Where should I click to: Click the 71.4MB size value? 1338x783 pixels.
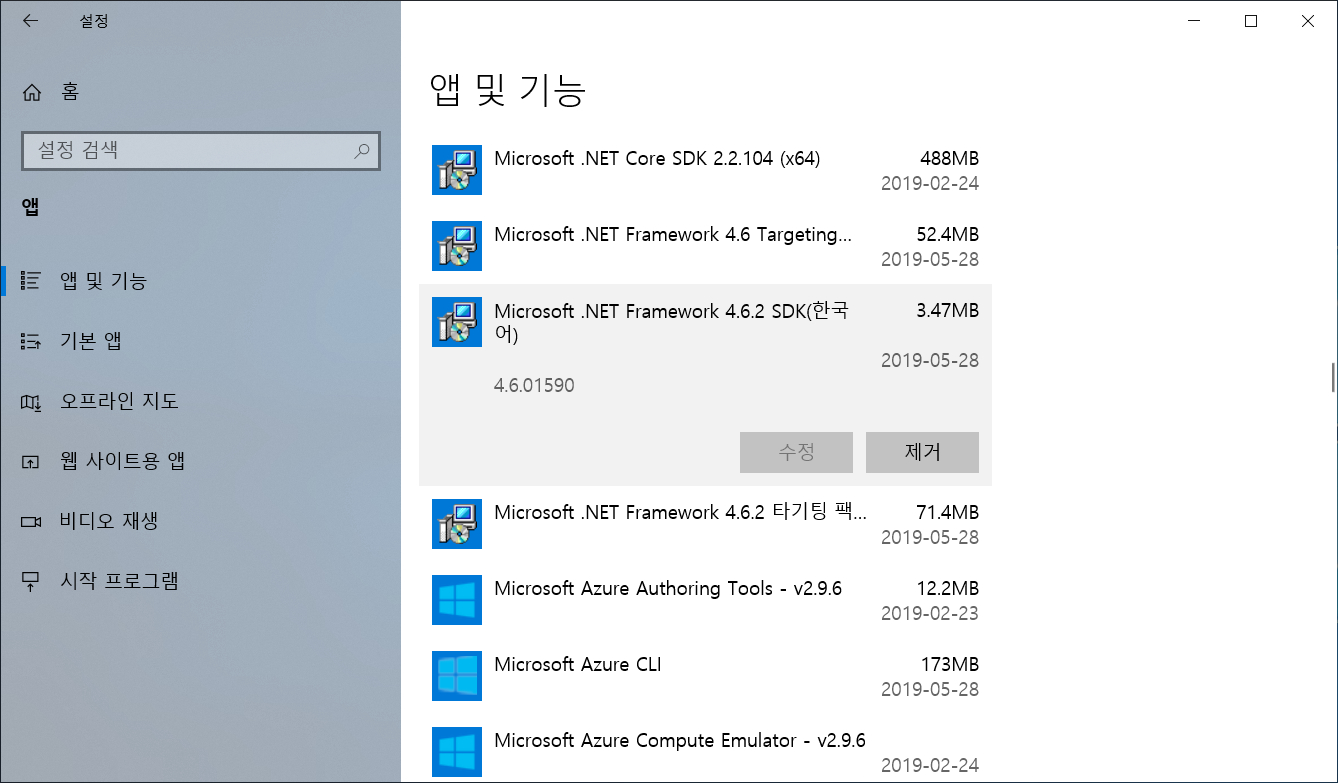tap(947, 512)
